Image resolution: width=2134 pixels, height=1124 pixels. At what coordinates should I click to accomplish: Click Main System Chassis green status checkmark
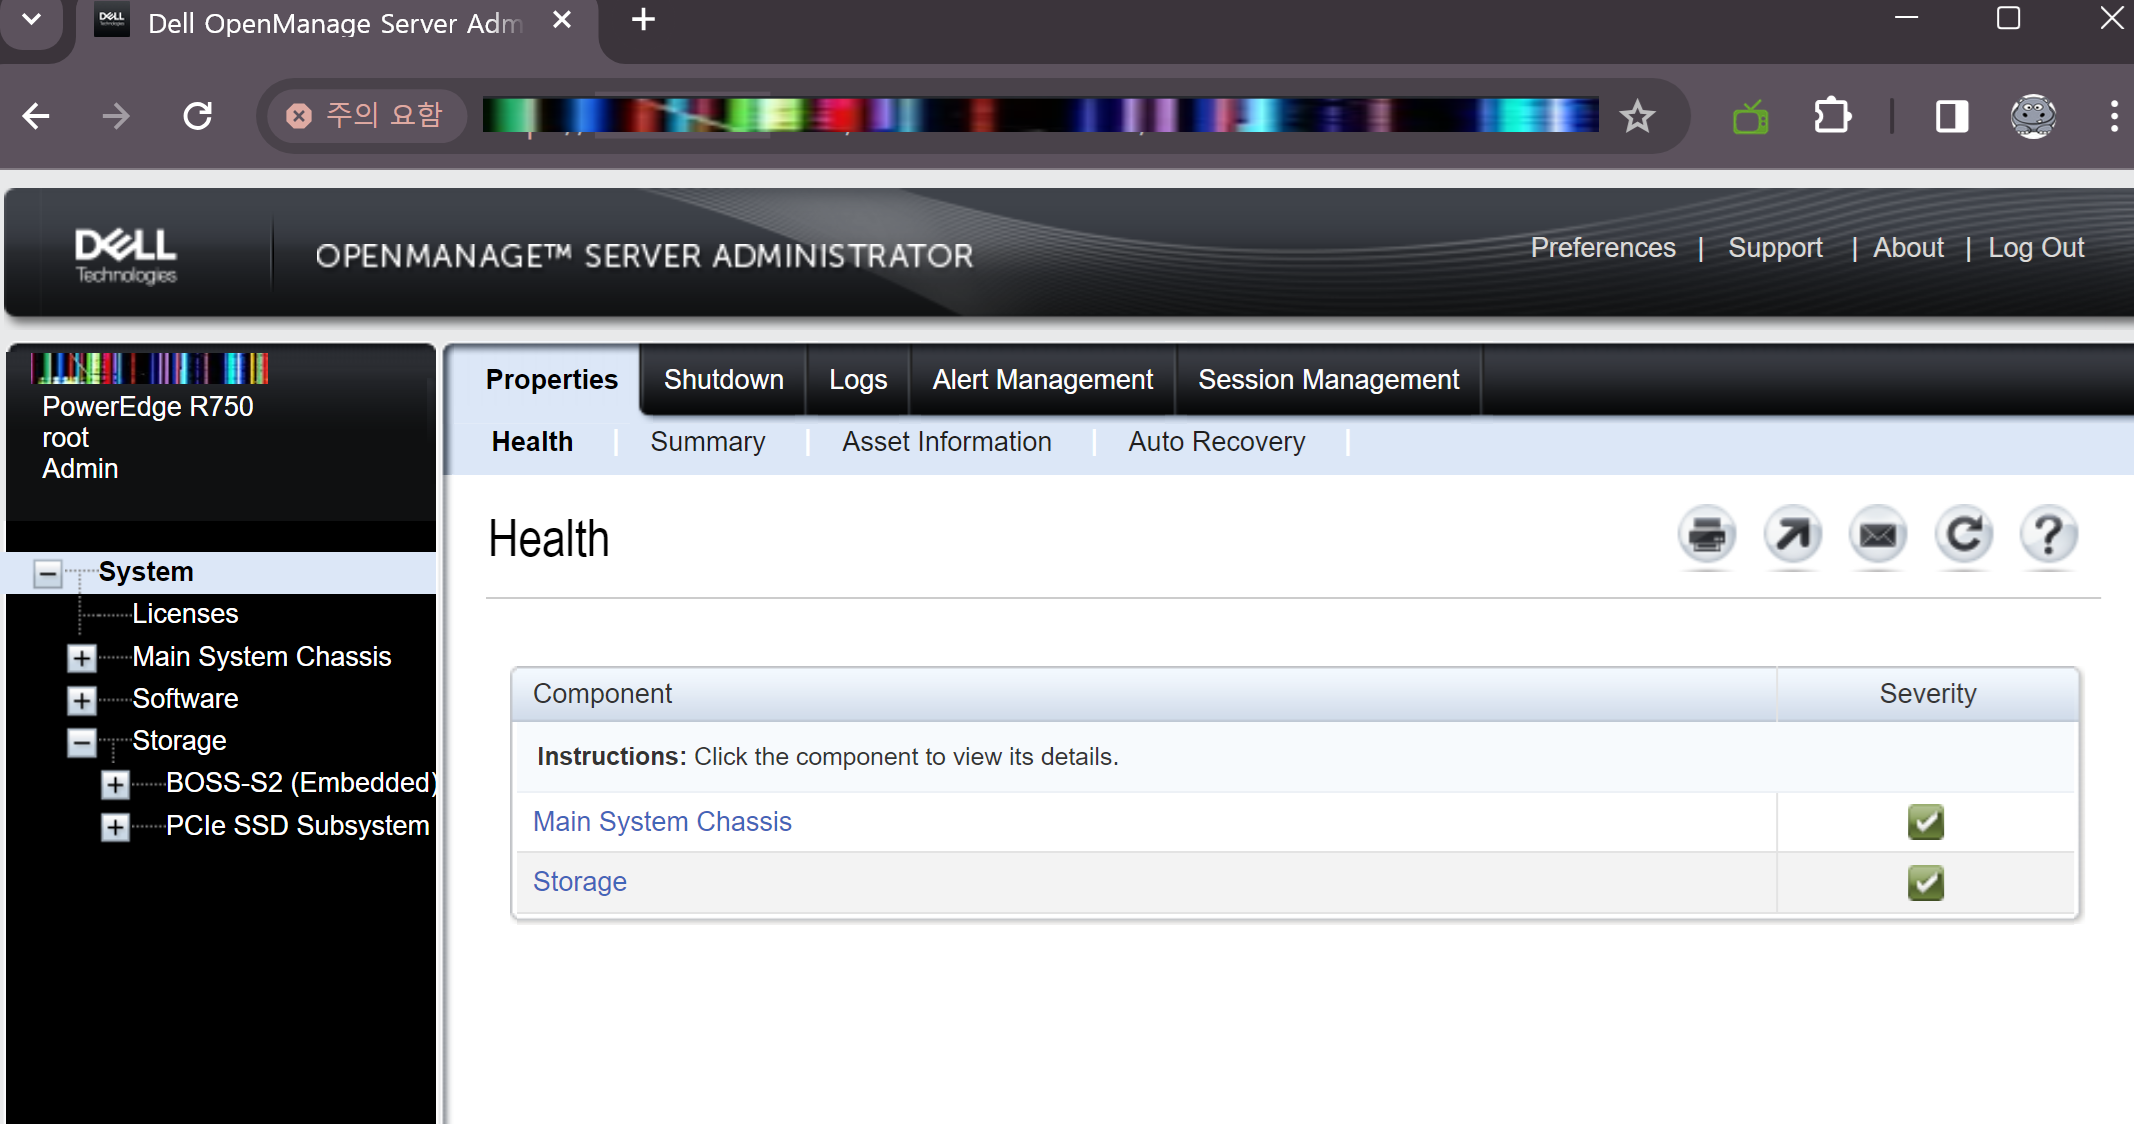(x=1925, y=822)
